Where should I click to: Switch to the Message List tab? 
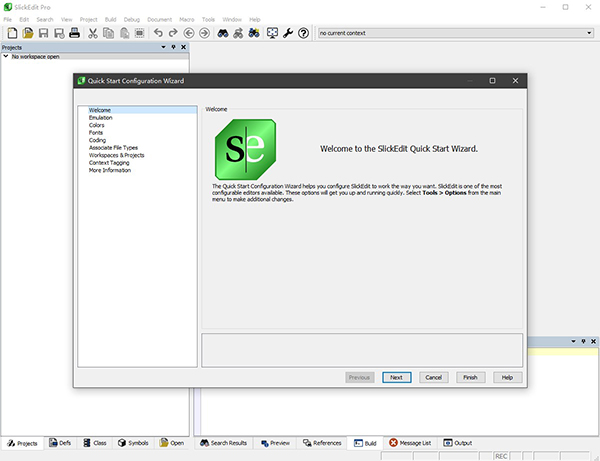point(410,442)
